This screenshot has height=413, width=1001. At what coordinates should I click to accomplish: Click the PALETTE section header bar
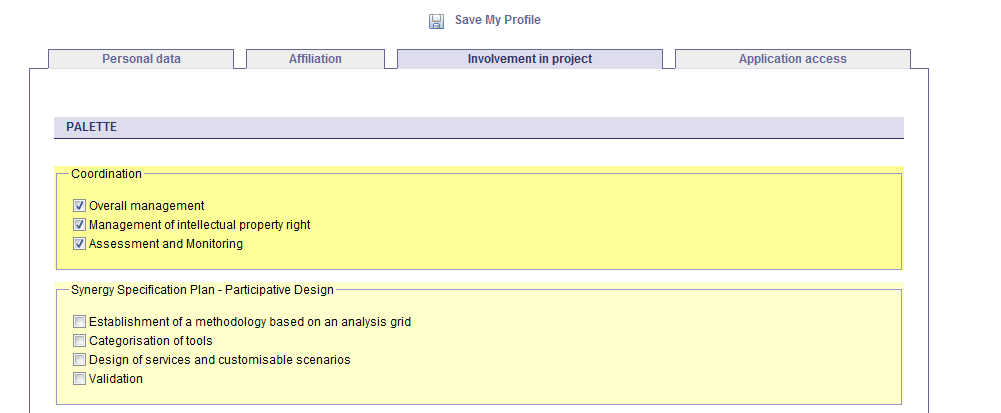[478, 127]
